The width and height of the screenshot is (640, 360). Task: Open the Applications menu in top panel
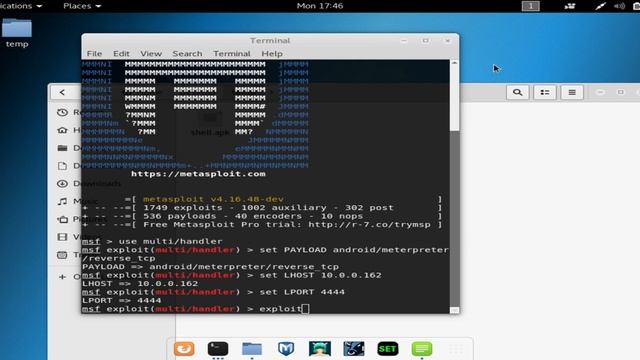pos(21,6)
